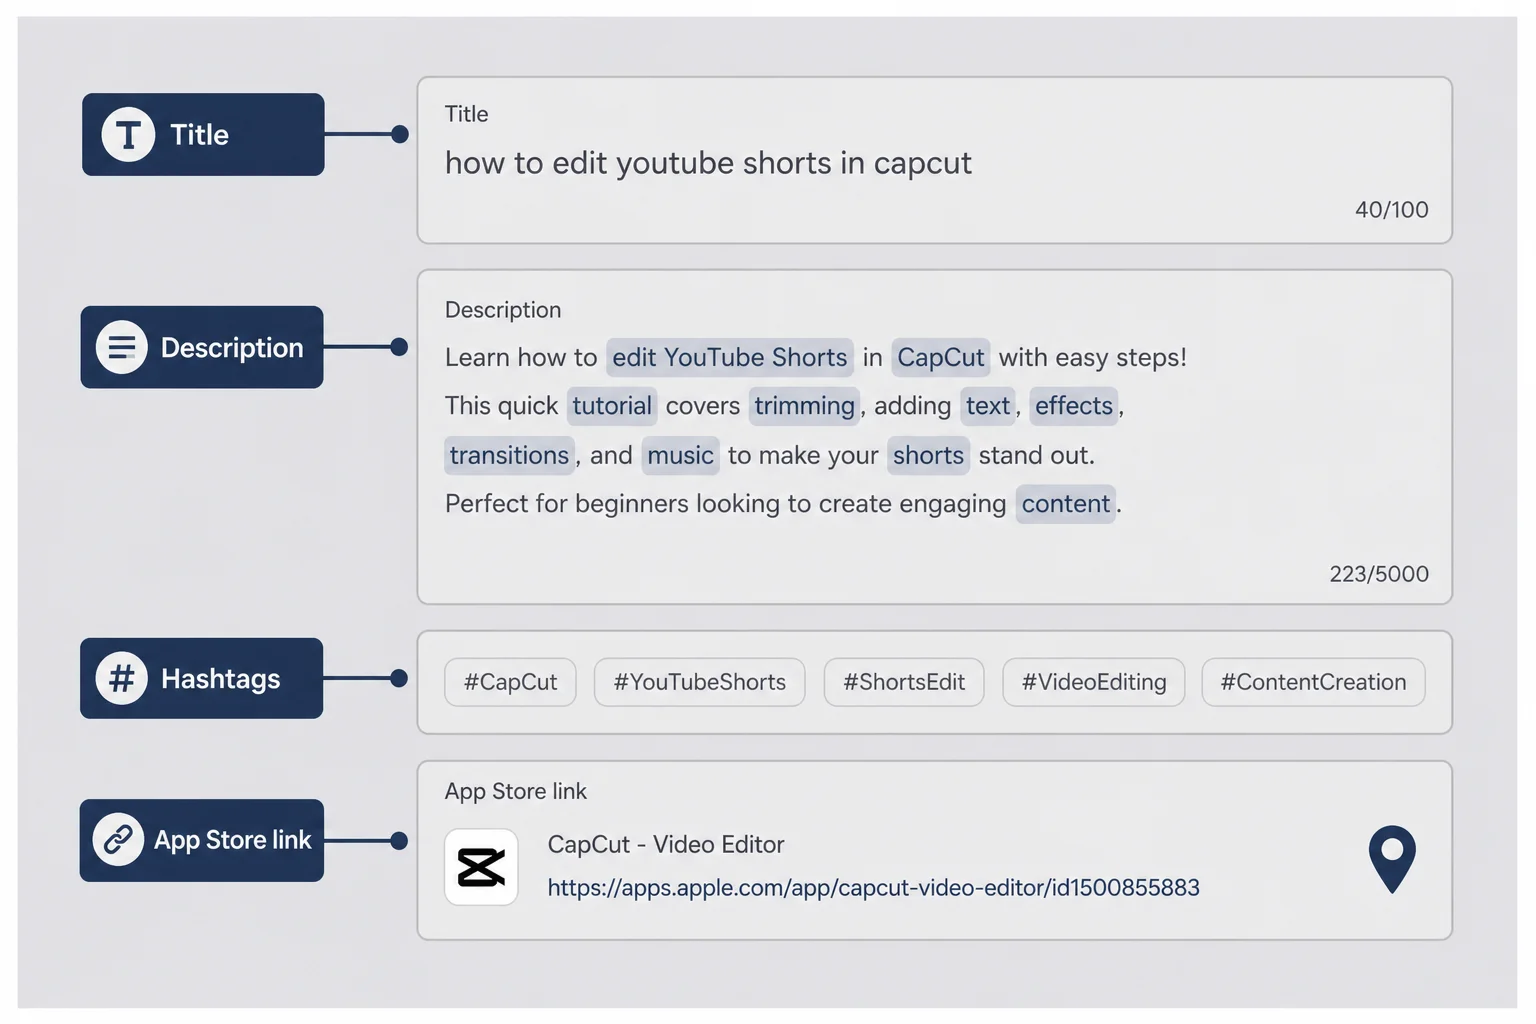The width and height of the screenshot is (1536, 1024).
Task: Click the #YouTubeShorts hashtag chip
Action: pyautogui.click(x=700, y=682)
